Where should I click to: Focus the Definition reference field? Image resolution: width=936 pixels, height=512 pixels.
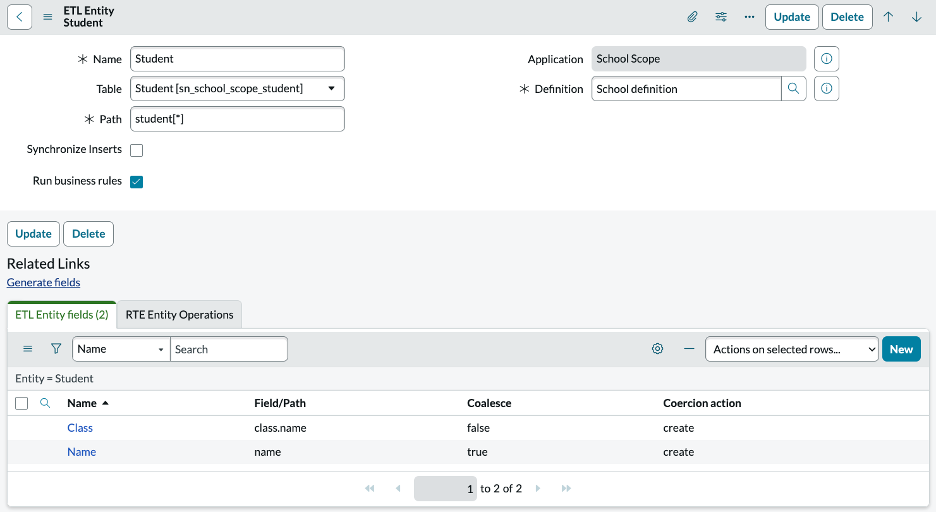[686, 88]
